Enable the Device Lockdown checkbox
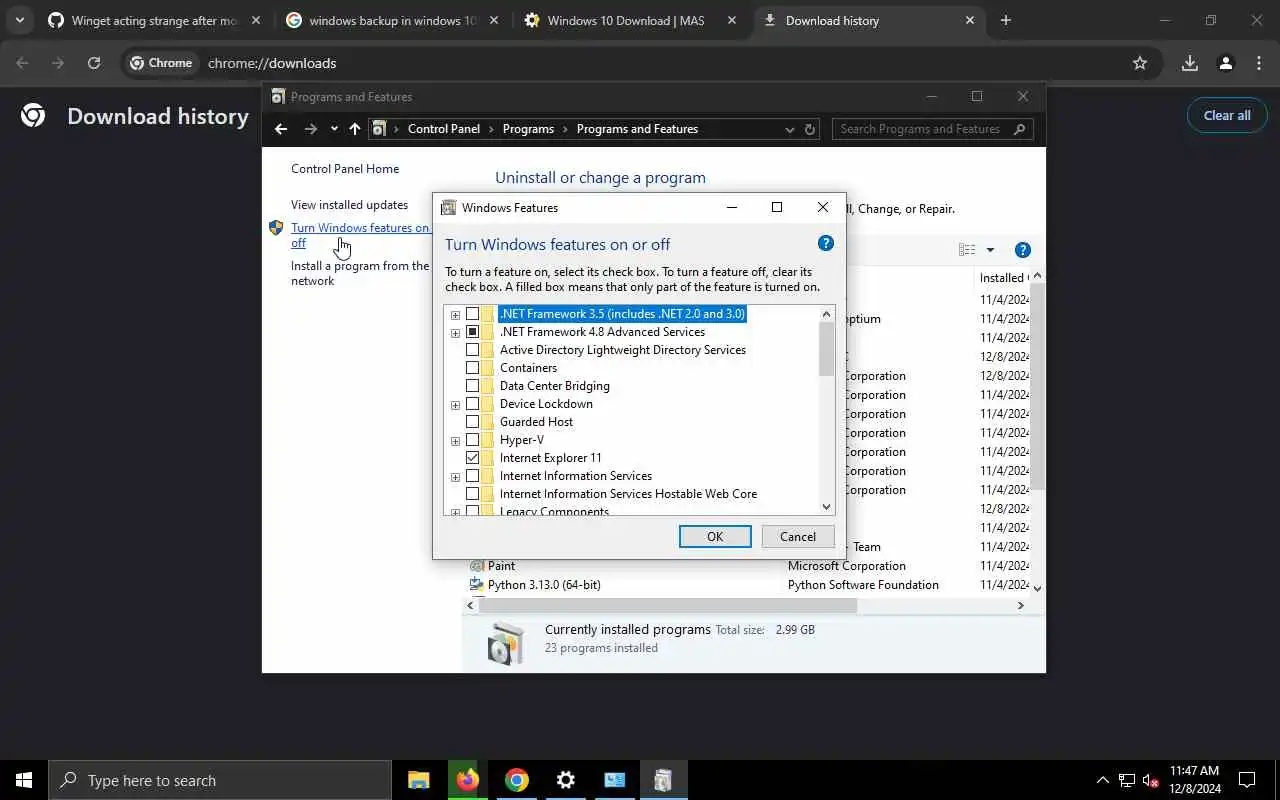The image size is (1280, 800). (x=473, y=404)
